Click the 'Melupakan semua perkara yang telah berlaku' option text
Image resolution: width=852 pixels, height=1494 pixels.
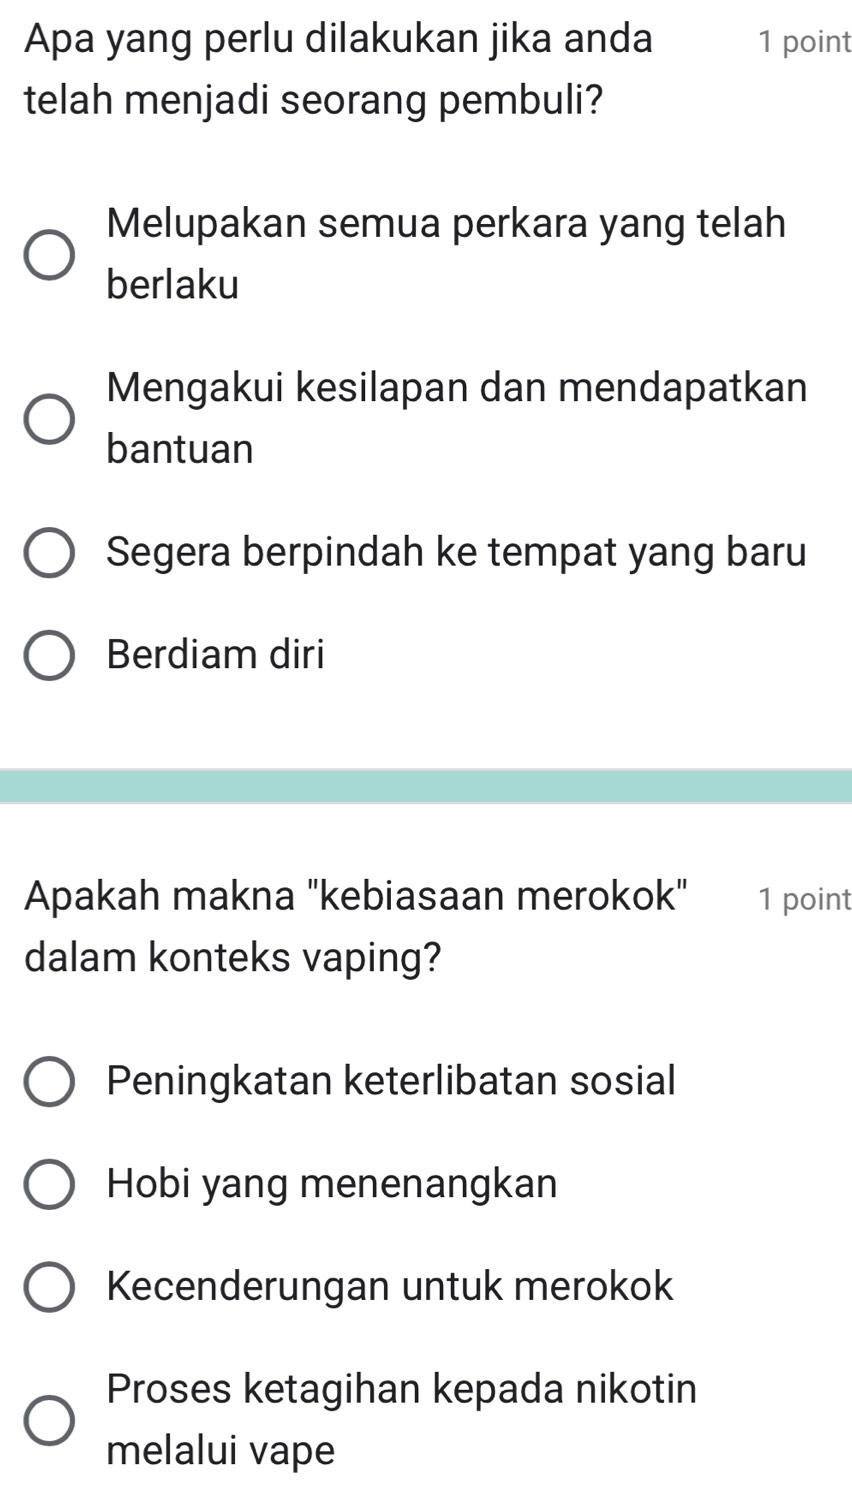click(x=446, y=254)
